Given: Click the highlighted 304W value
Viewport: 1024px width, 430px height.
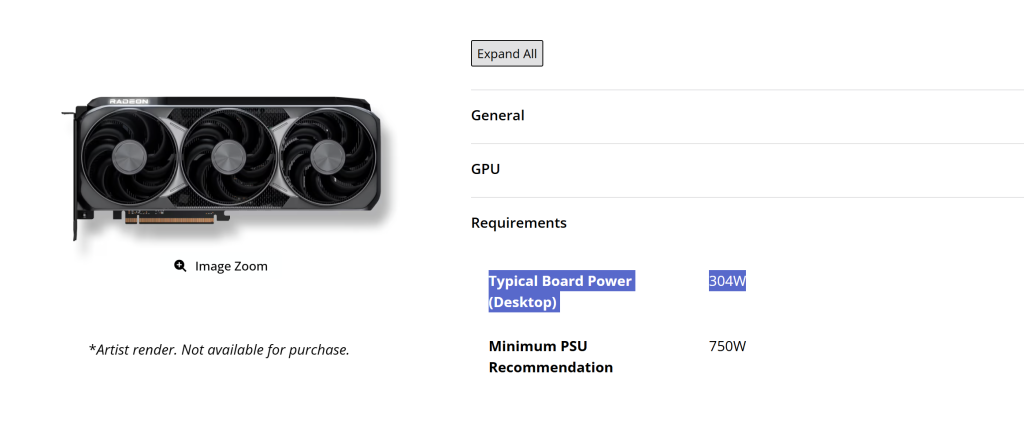Looking at the screenshot, I should 728,281.
